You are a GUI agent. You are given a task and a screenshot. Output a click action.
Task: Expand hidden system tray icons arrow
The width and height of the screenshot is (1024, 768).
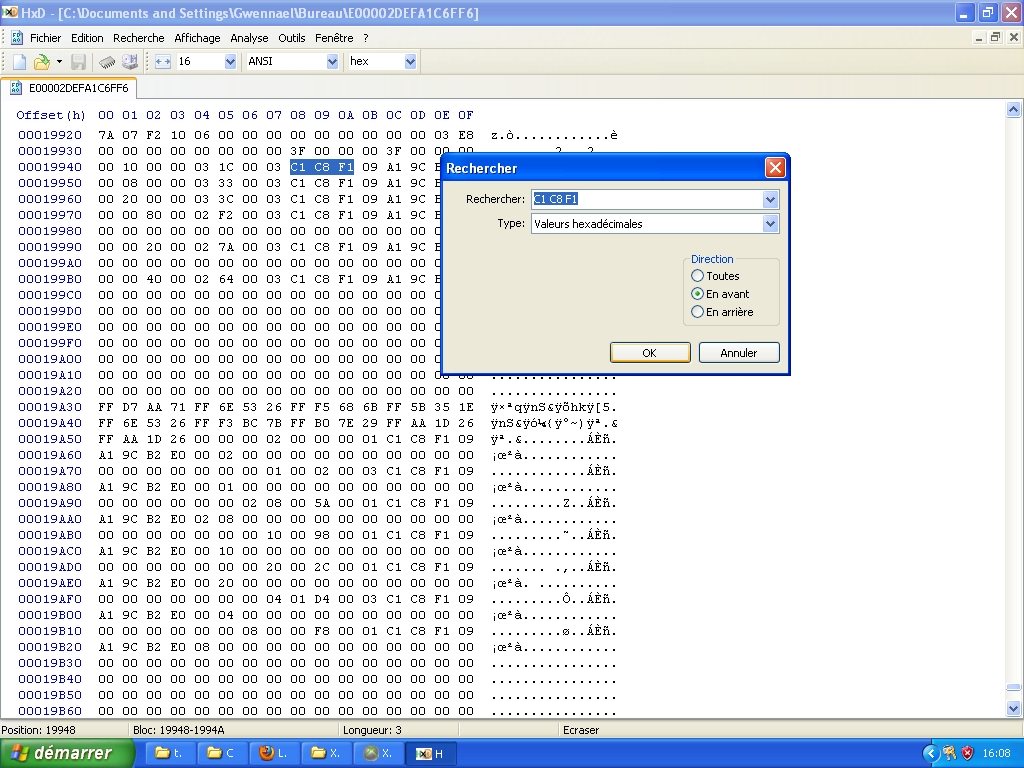click(x=931, y=754)
